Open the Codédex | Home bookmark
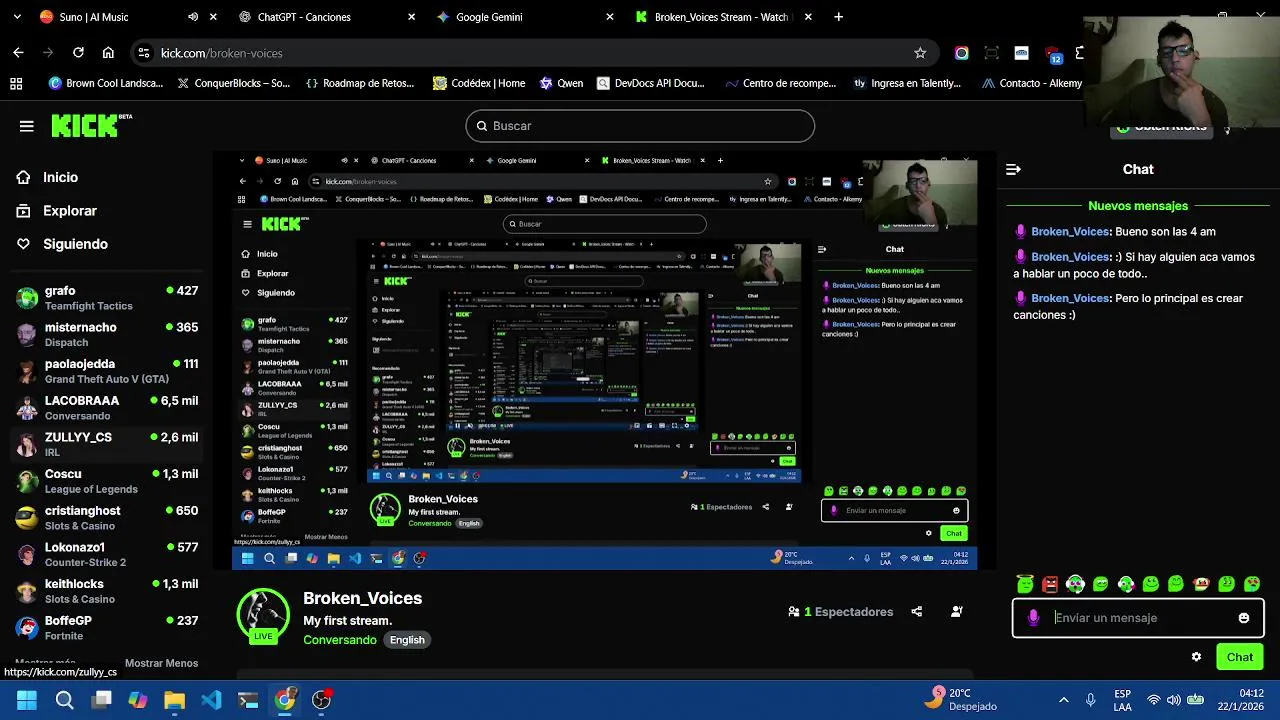The image size is (1280, 720). tap(479, 84)
